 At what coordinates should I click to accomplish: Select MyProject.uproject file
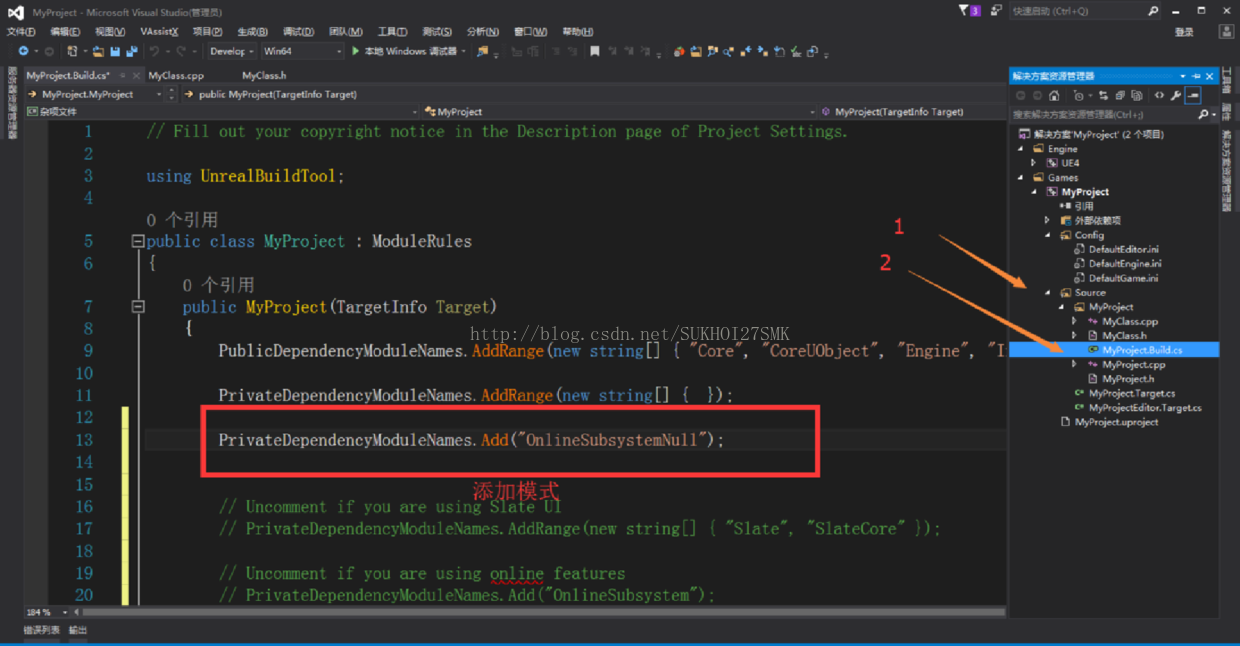pyautogui.click(x=1116, y=422)
